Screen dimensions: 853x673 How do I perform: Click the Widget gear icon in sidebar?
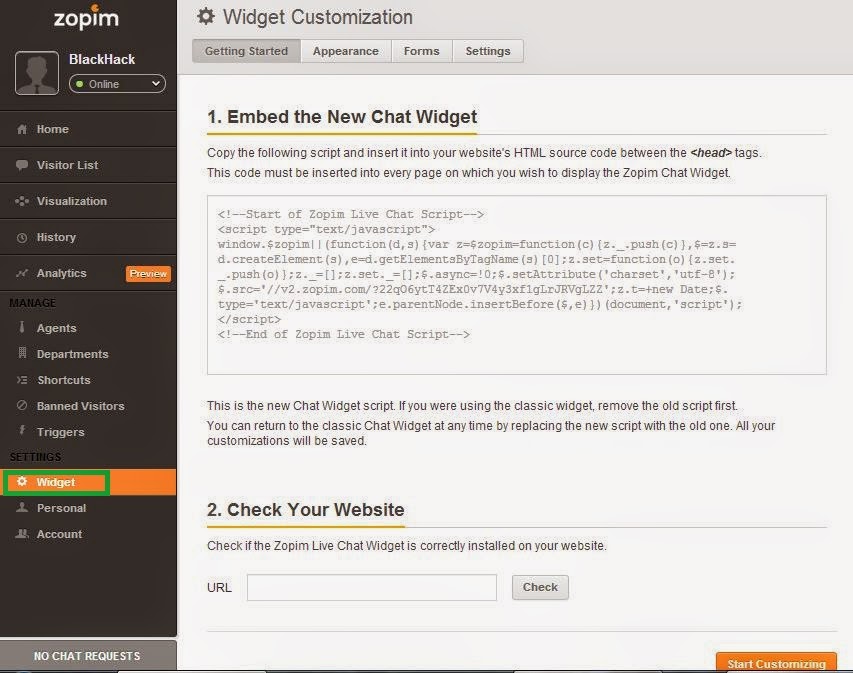(x=22, y=481)
